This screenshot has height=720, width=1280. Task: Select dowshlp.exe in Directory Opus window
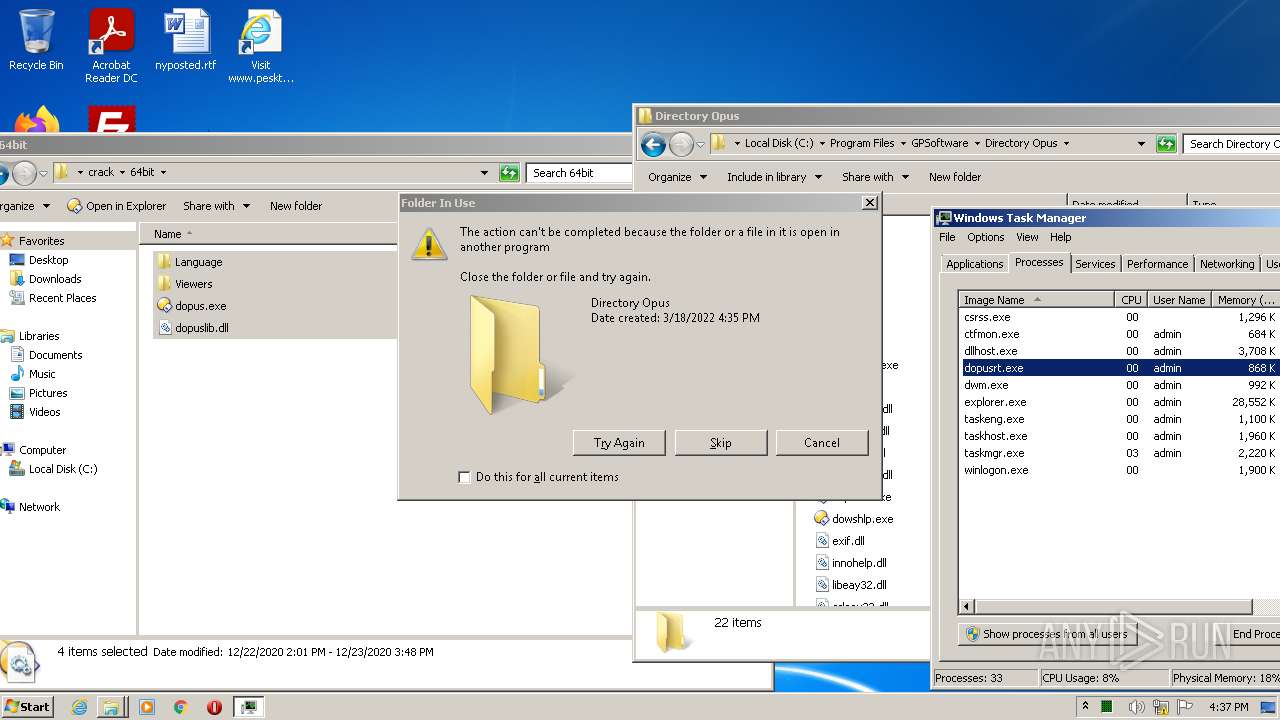[862, 519]
